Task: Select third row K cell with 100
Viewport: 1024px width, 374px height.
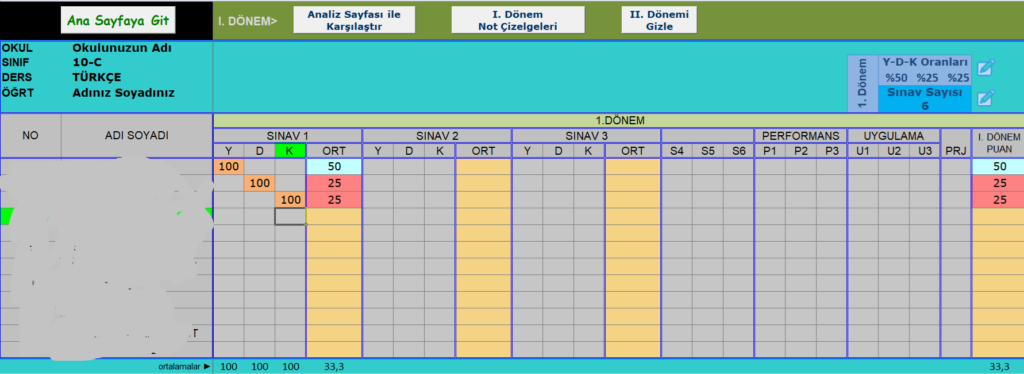Action: click(290, 200)
